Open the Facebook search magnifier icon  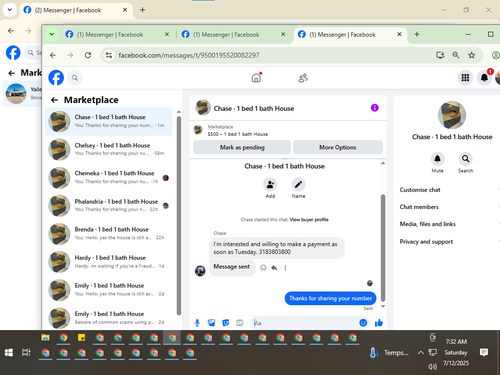[75, 78]
